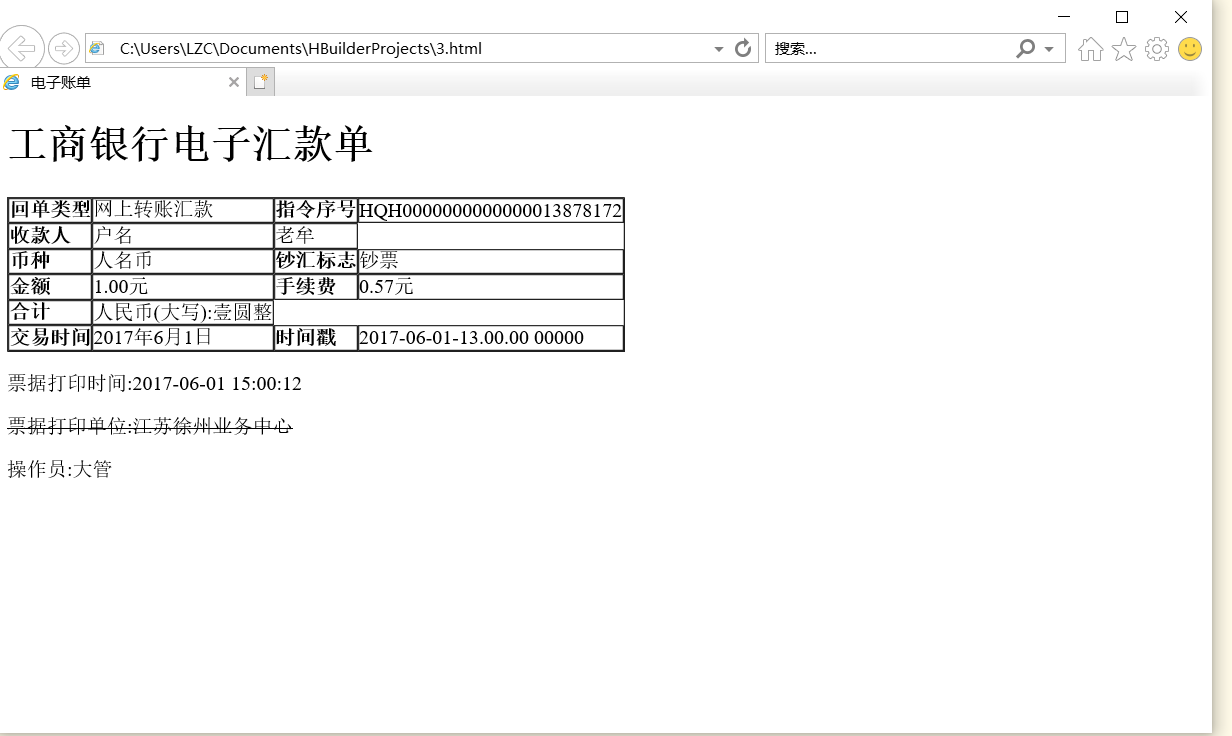
Task: Open Tools with the gear icon
Action: coord(1157,49)
